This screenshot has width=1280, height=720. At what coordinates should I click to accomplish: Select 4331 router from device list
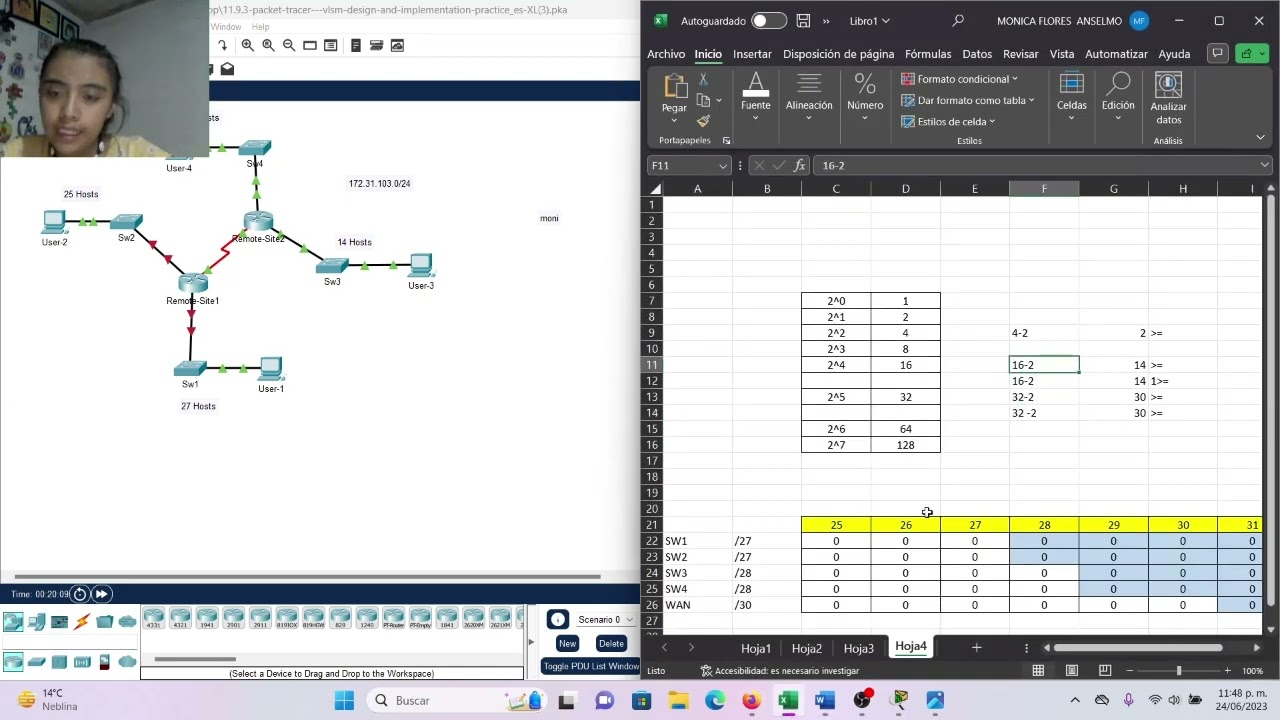point(153,619)
